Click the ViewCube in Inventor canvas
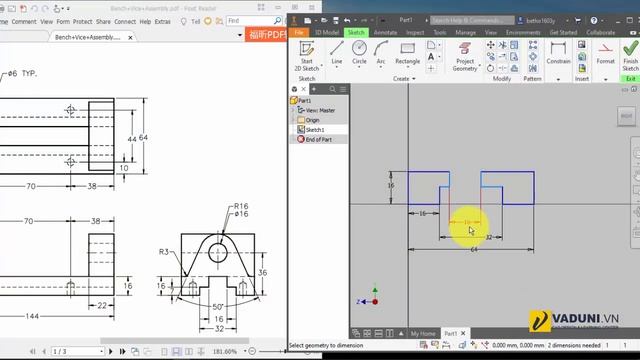640x360 pixels. (626, 116)
